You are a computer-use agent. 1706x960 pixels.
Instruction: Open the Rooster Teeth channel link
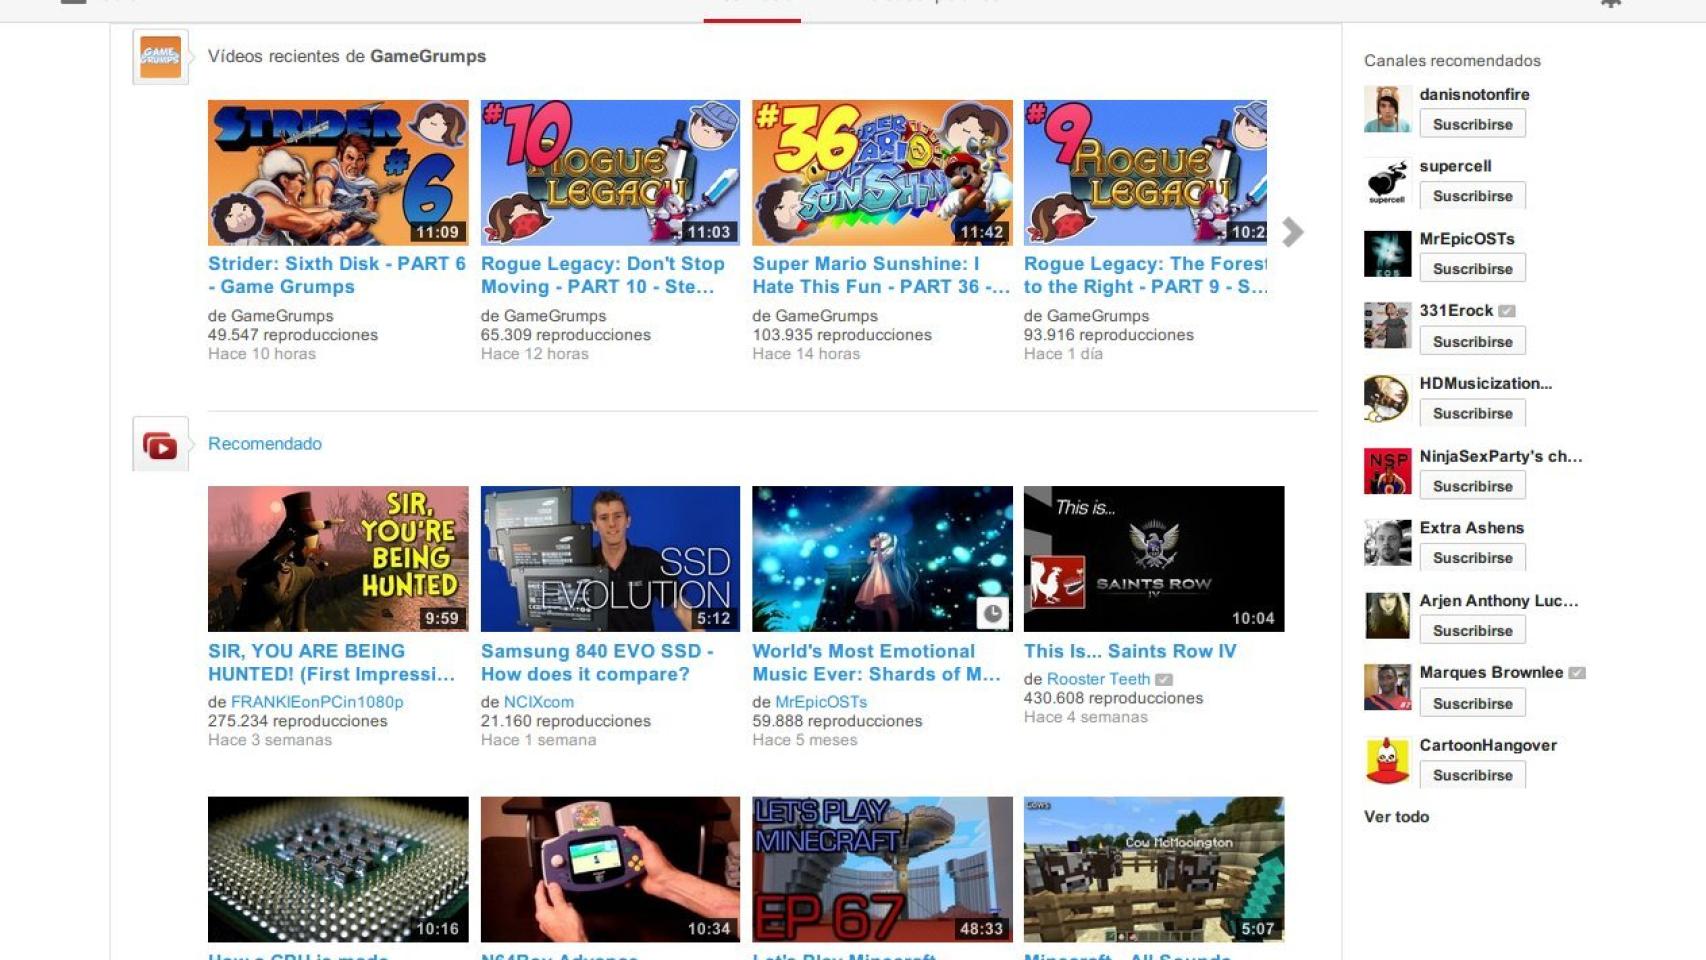click(1097, 679)
